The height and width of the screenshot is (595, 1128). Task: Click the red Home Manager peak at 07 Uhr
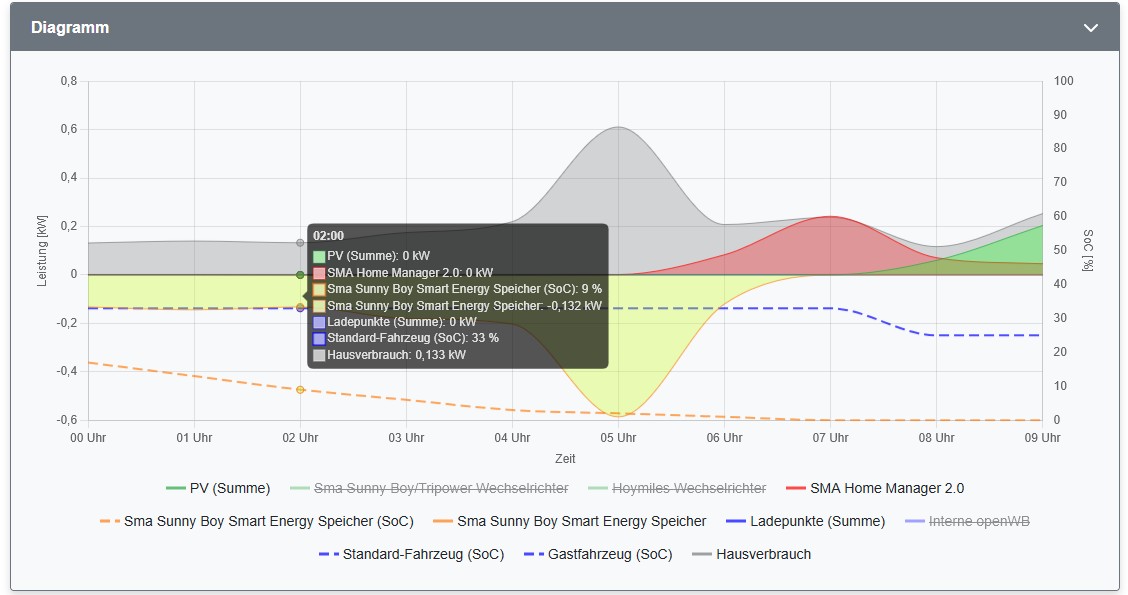coord(830,216)
